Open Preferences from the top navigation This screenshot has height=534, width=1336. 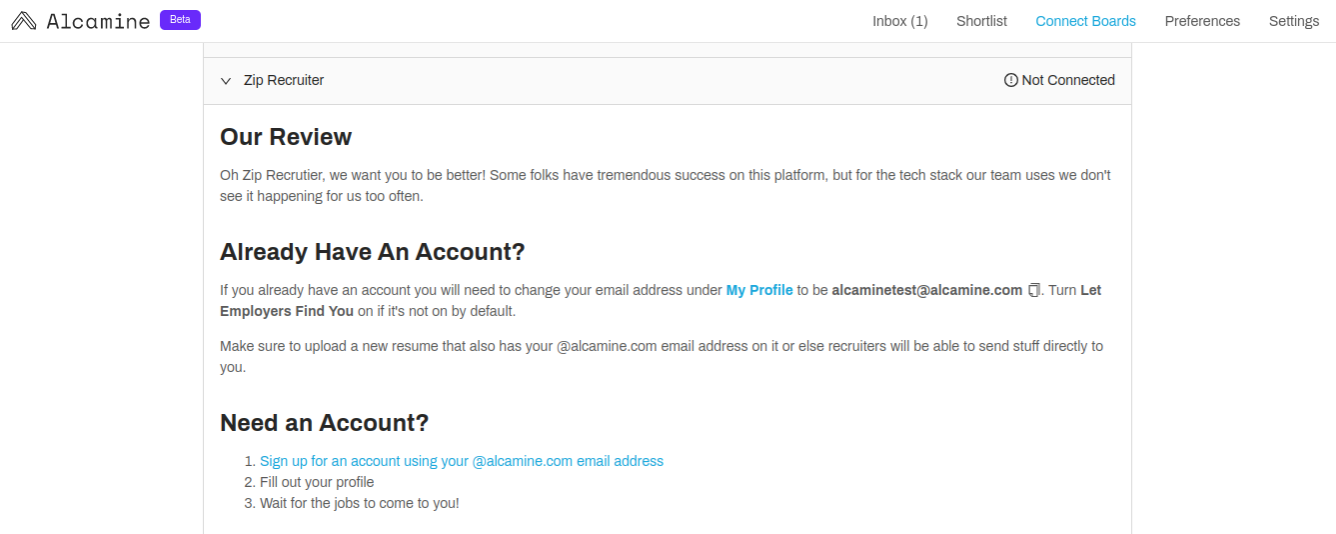[1202, 21]
